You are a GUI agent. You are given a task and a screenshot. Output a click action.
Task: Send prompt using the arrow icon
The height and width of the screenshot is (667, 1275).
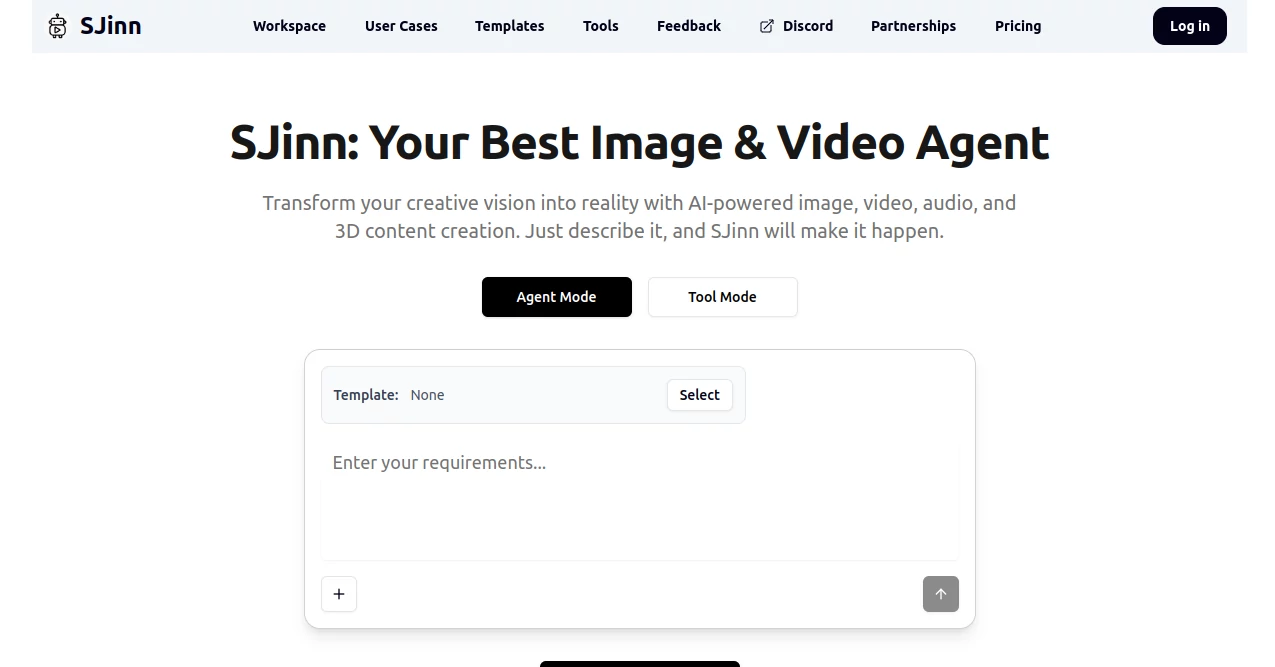(940, 594)
